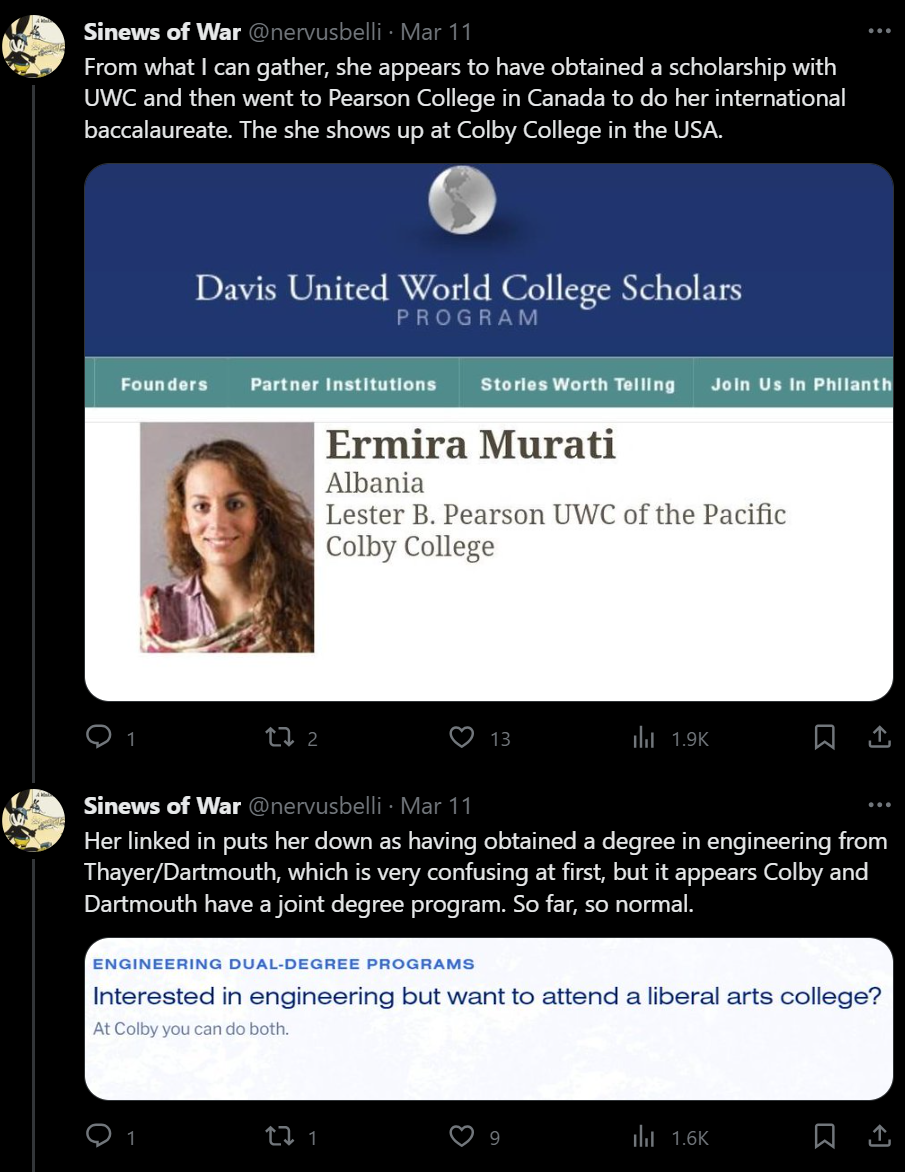Reply to the second tweet about Thayer/Dartmouth
This screenshot has height=1172, width=905.
coord(99,1136)
